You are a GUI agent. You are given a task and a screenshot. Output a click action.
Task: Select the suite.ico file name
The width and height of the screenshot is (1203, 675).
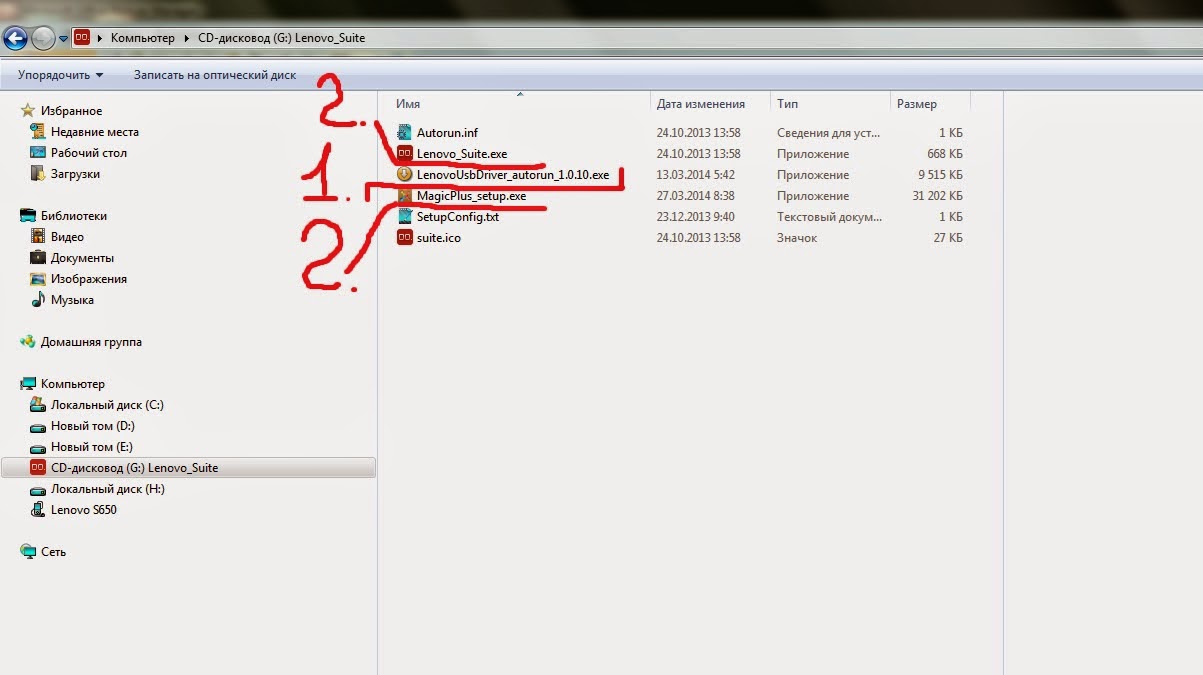tap(439, 238)
